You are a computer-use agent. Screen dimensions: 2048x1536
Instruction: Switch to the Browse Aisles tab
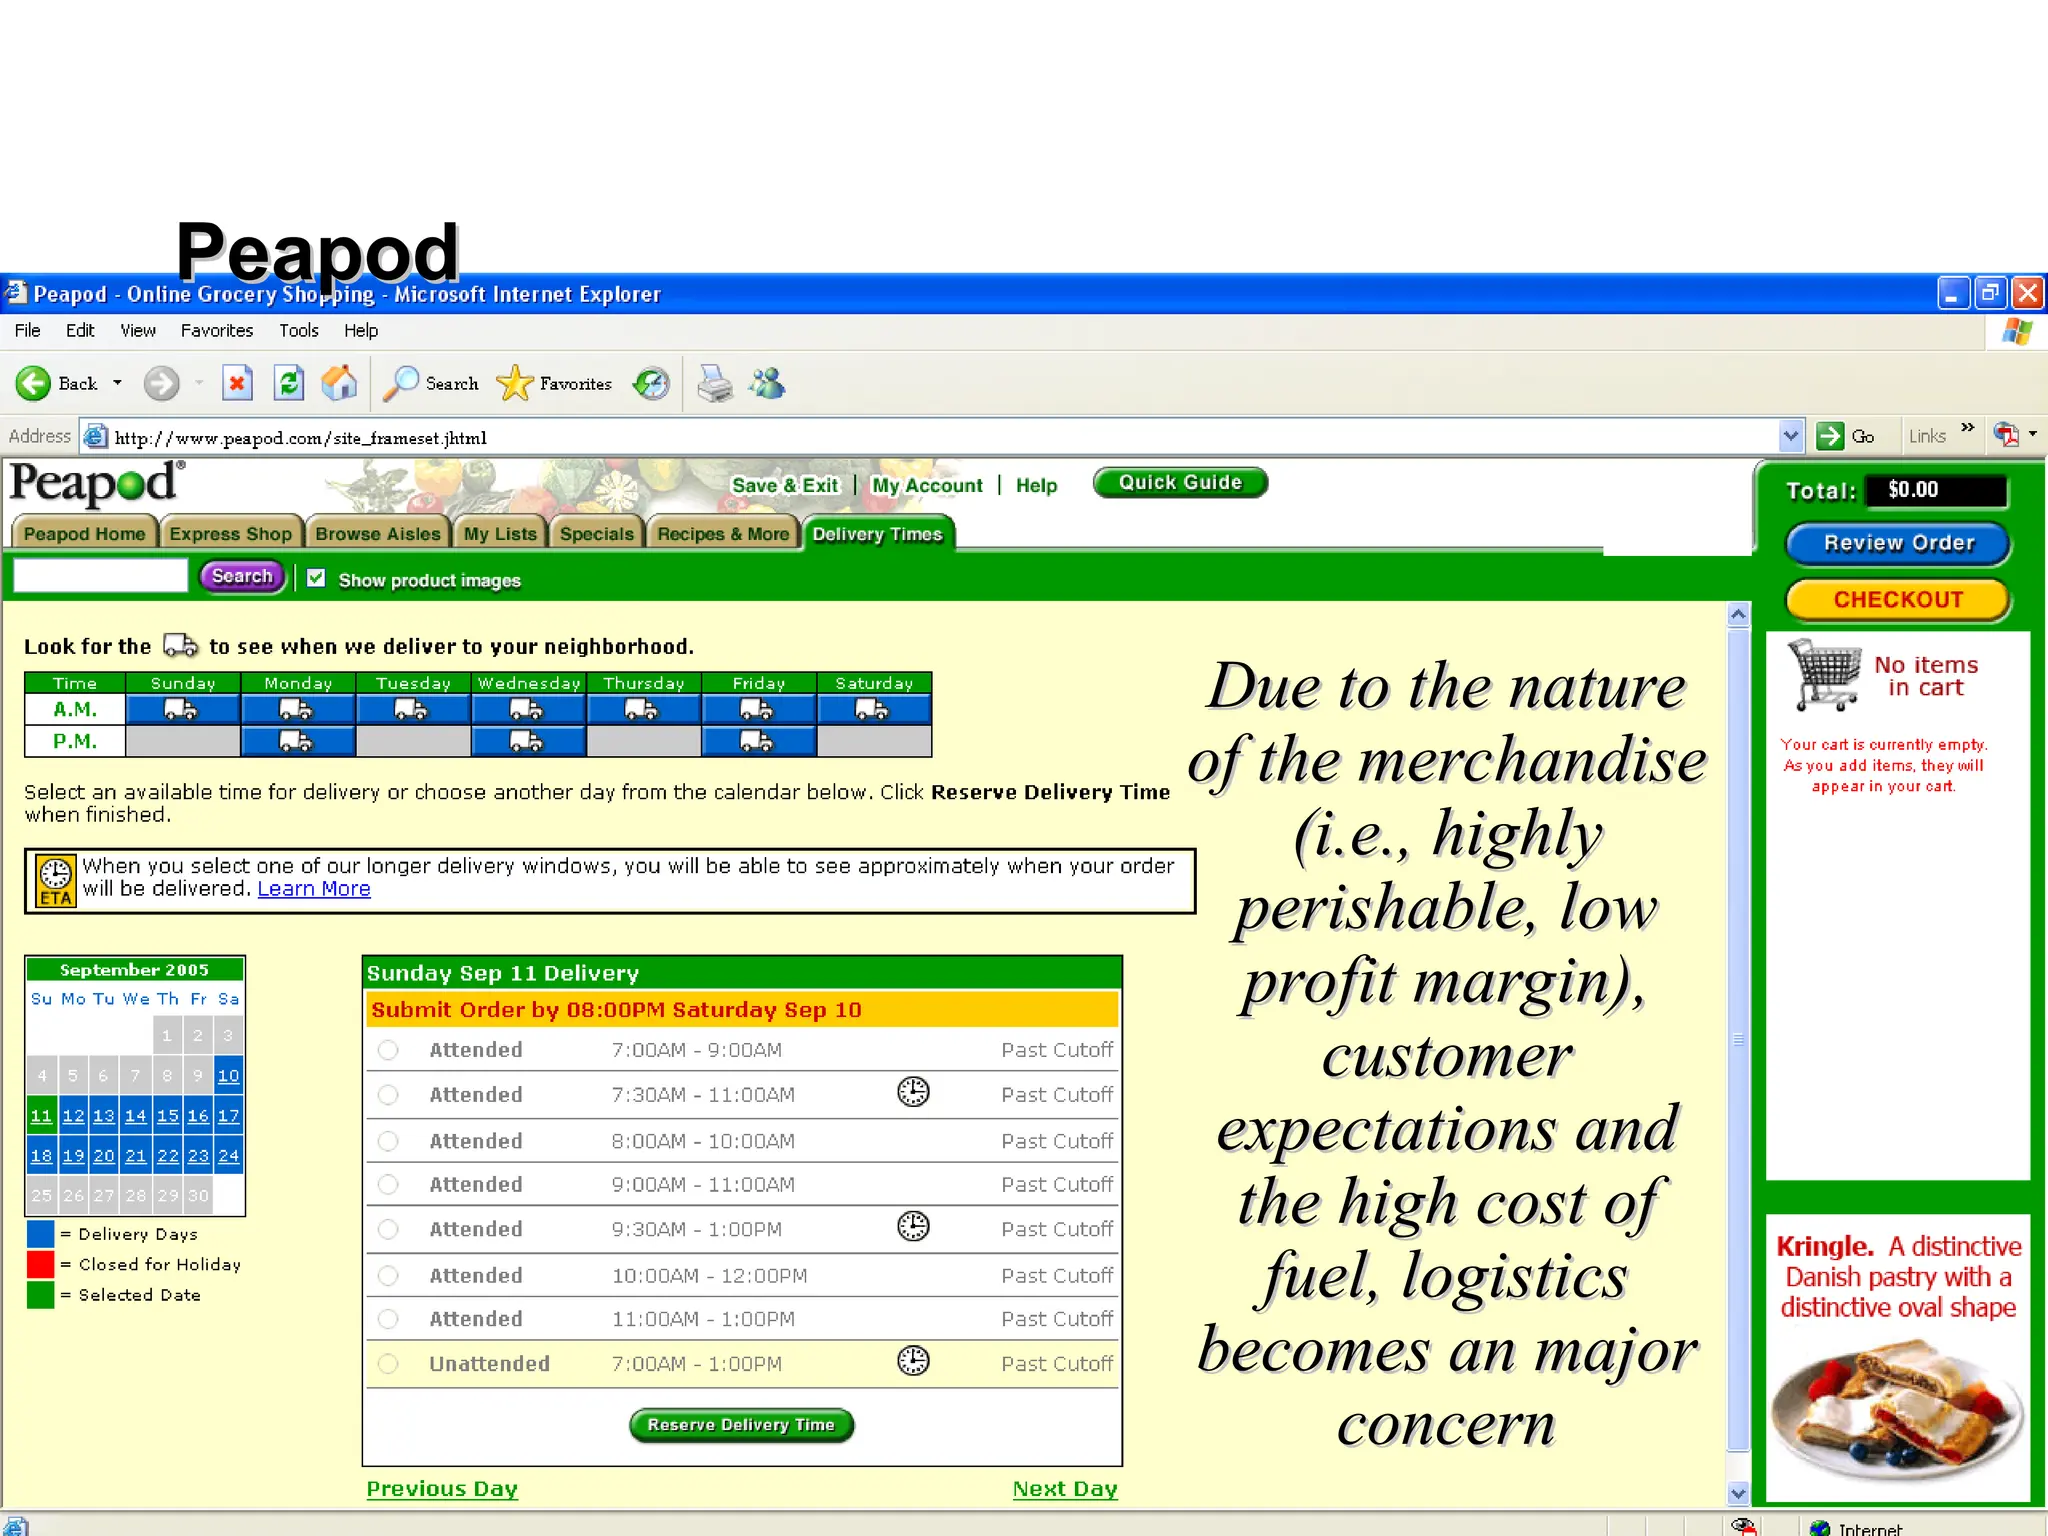coord(377,534)
